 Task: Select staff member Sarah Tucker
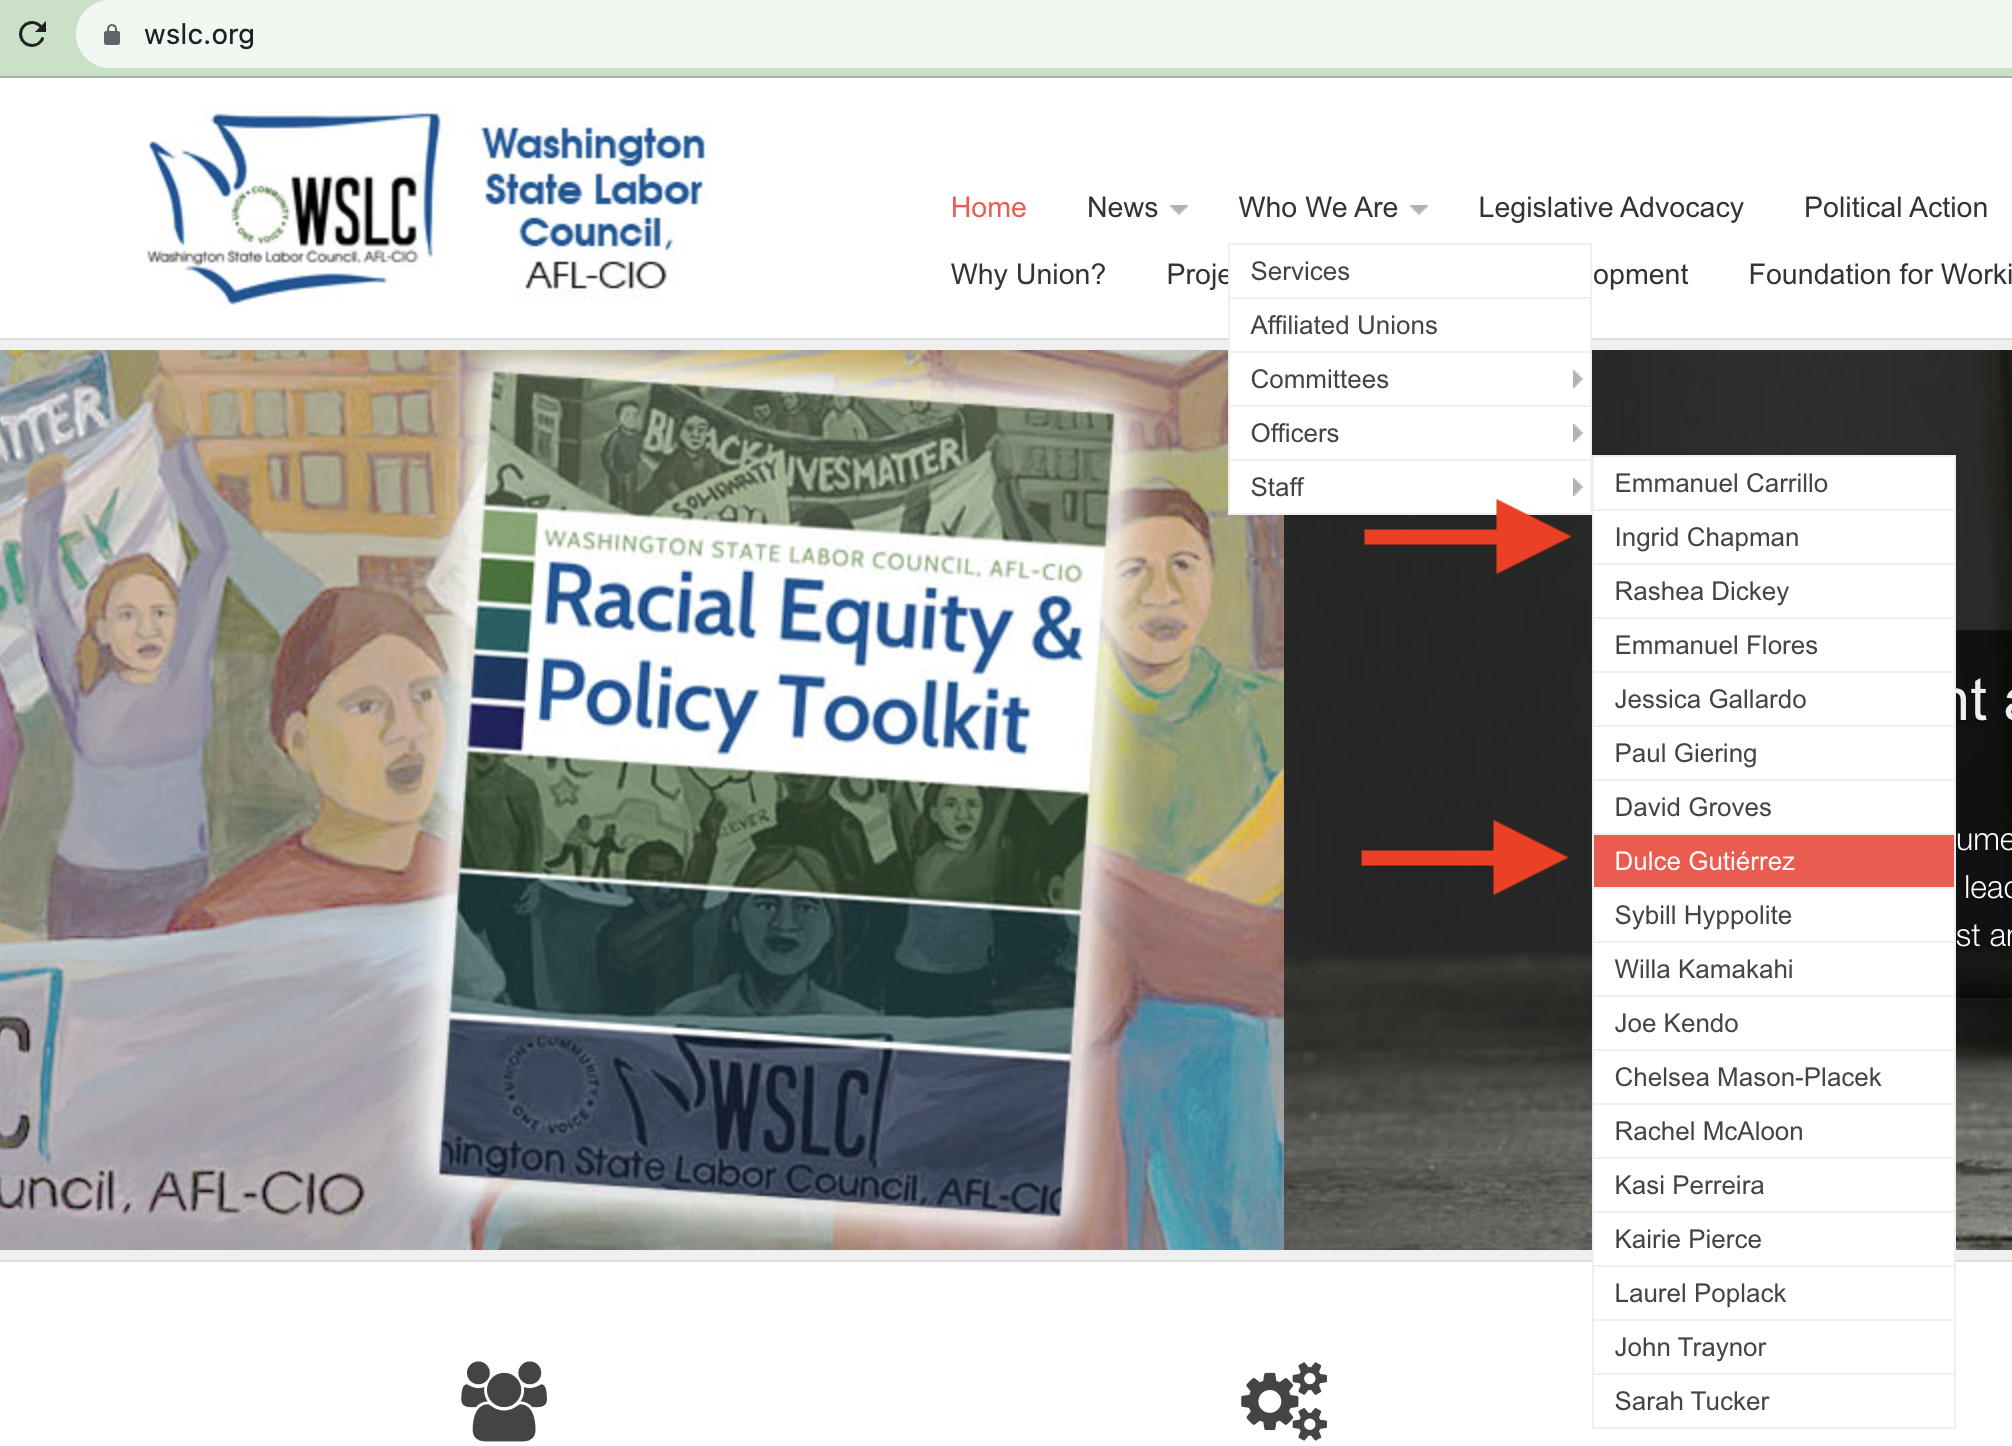coord(1773,1401)
